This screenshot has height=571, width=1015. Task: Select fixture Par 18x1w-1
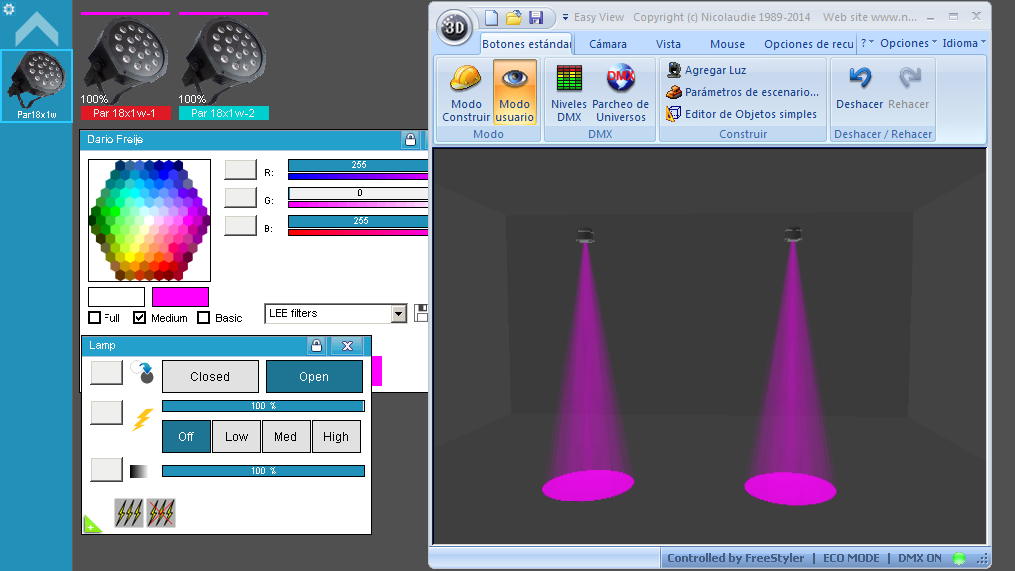click(x=126, y=67)
